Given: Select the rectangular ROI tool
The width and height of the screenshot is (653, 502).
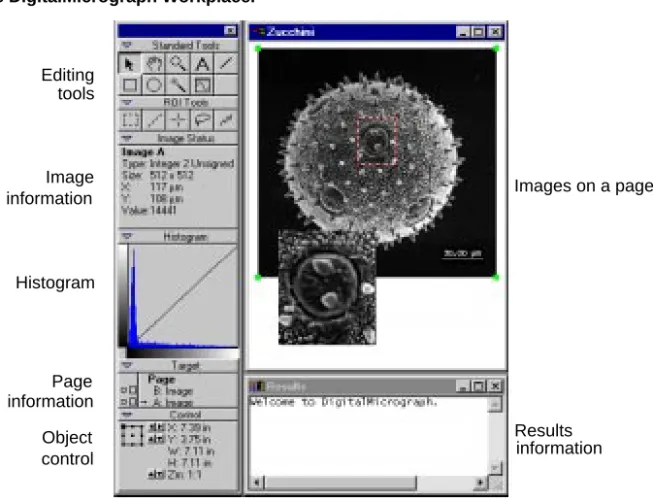Looking at the screenshot, I should coord(130,120).
